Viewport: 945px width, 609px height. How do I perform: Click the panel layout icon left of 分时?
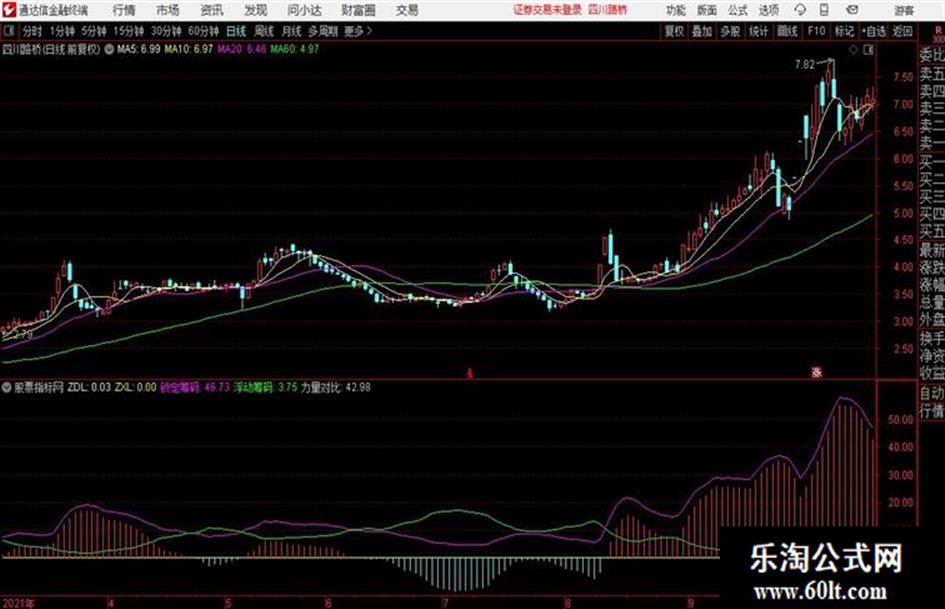tap(9, 31)
